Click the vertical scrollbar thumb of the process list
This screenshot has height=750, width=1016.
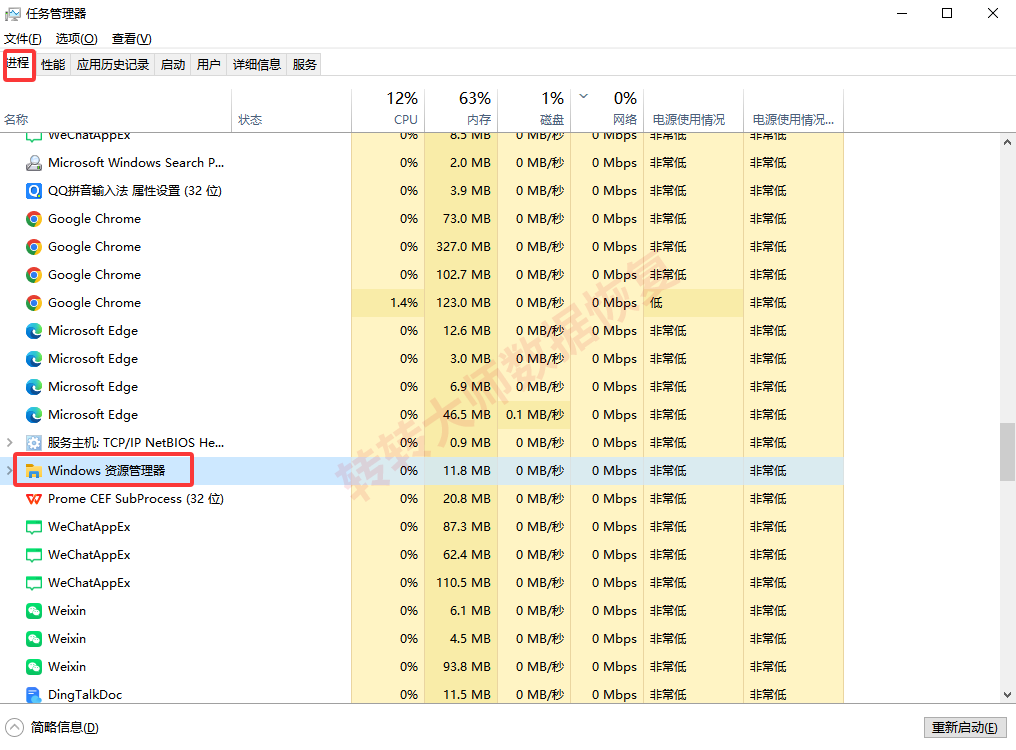pos(1007,452)
